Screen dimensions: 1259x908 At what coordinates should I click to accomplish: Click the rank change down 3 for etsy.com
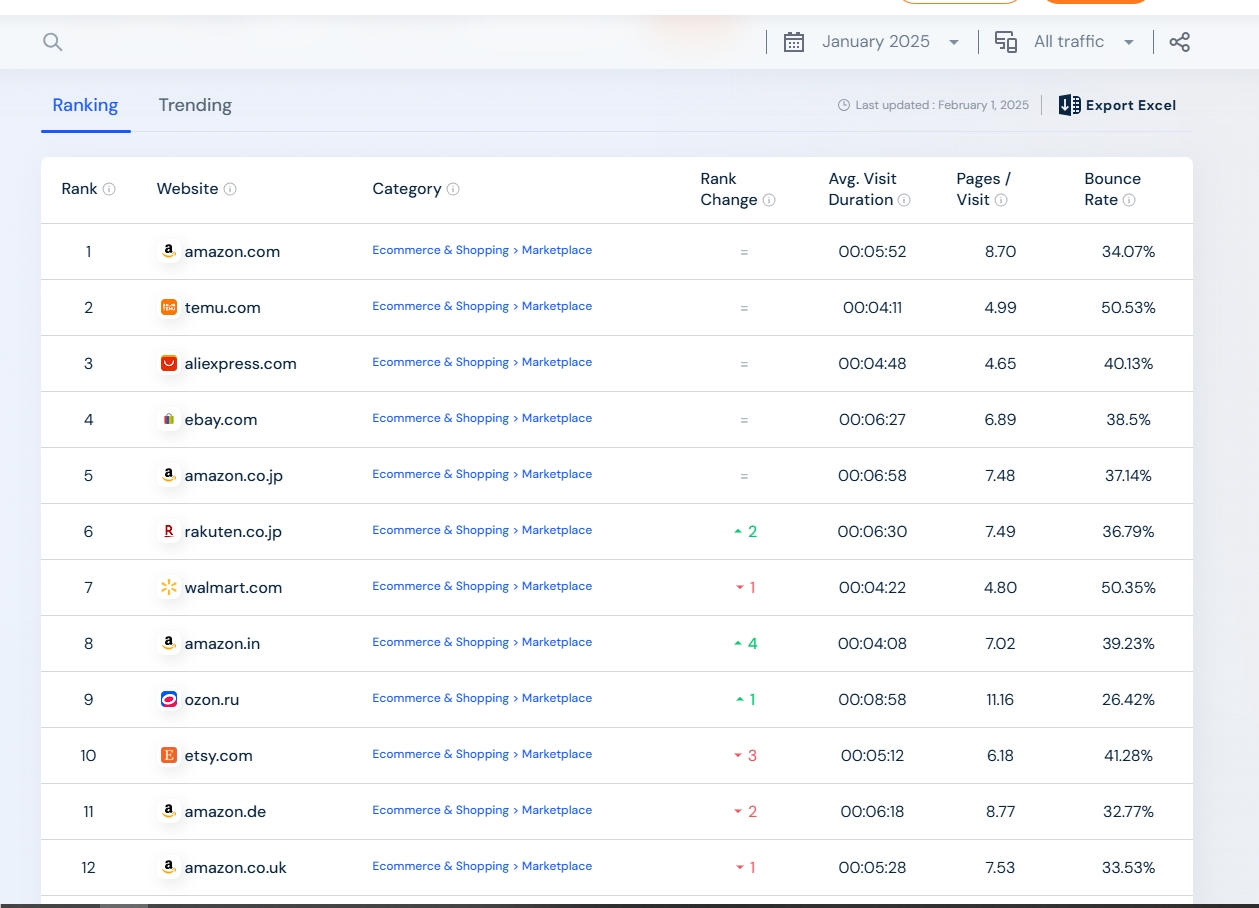[x=745, y=756]
